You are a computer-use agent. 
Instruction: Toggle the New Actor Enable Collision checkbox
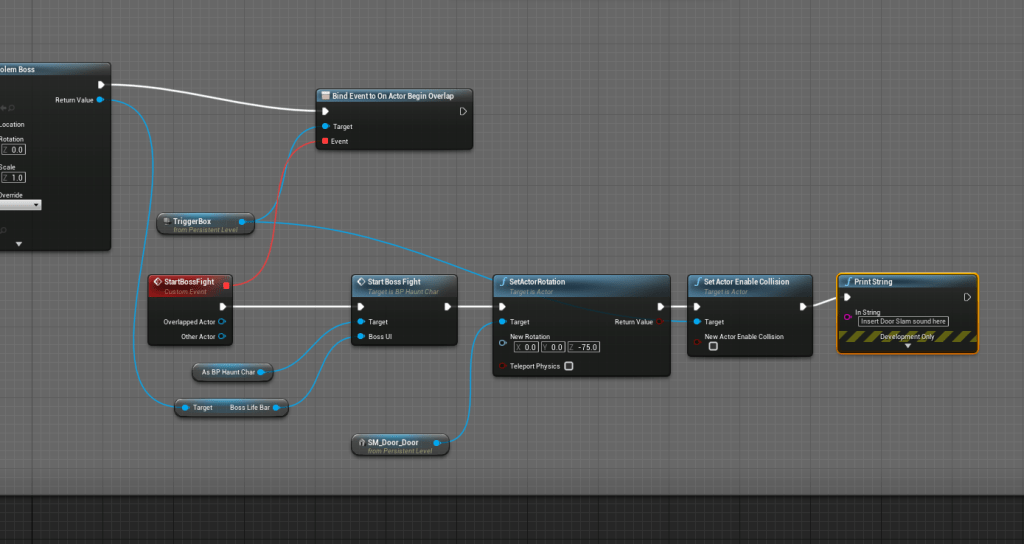pos(713,347)
